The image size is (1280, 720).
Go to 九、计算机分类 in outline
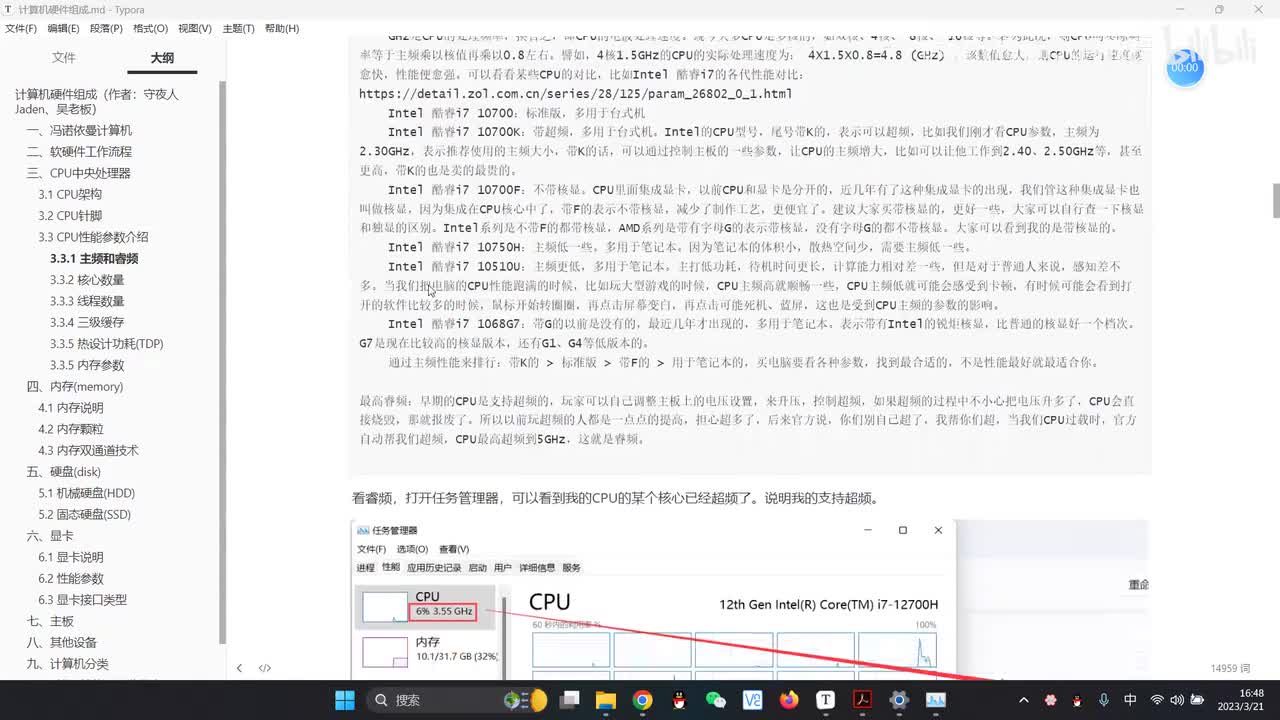pos(67,664)
